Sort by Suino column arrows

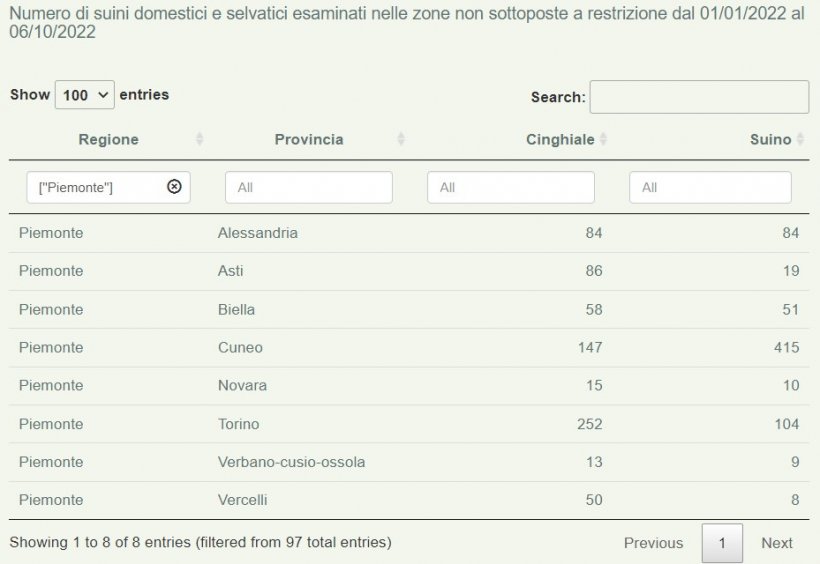point(800,139)
